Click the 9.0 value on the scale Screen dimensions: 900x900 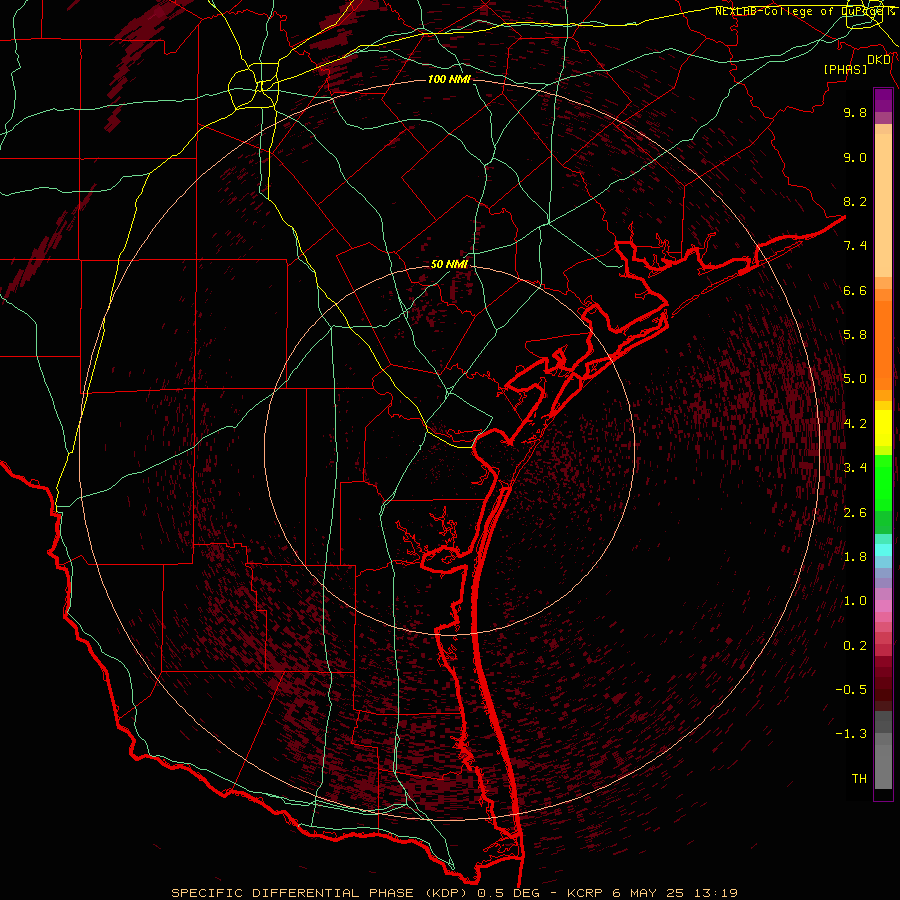click(855, 157)
